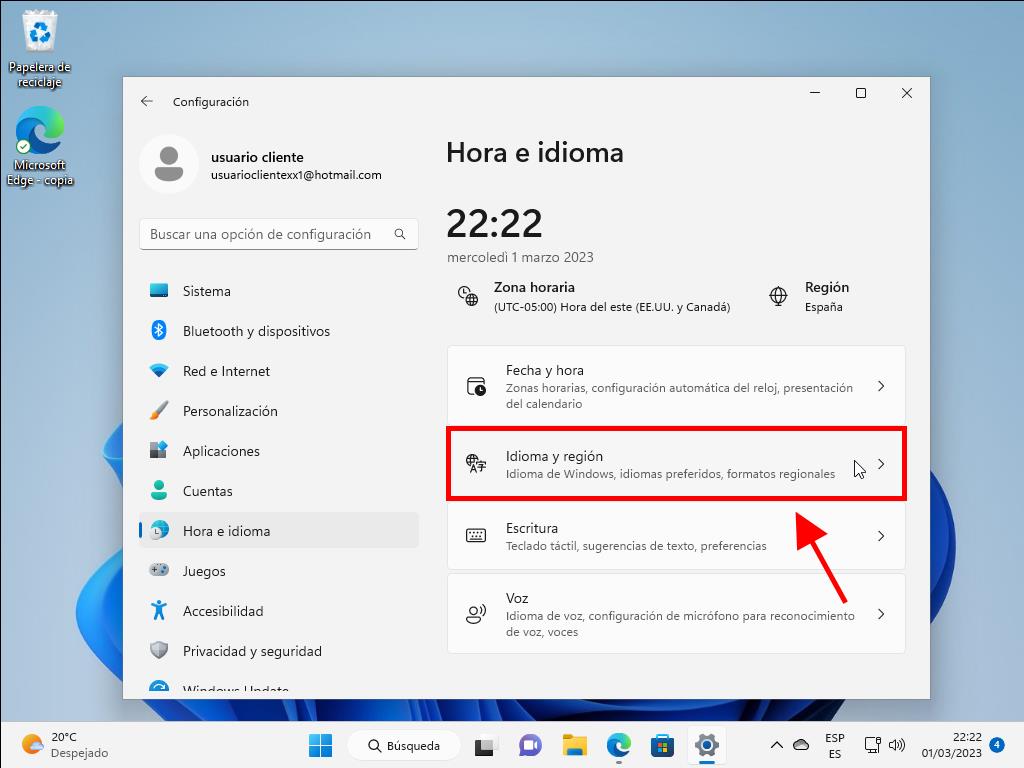Open Juegos settings category
Viewport: 1024px width, 768px height.
coord(204,571)
